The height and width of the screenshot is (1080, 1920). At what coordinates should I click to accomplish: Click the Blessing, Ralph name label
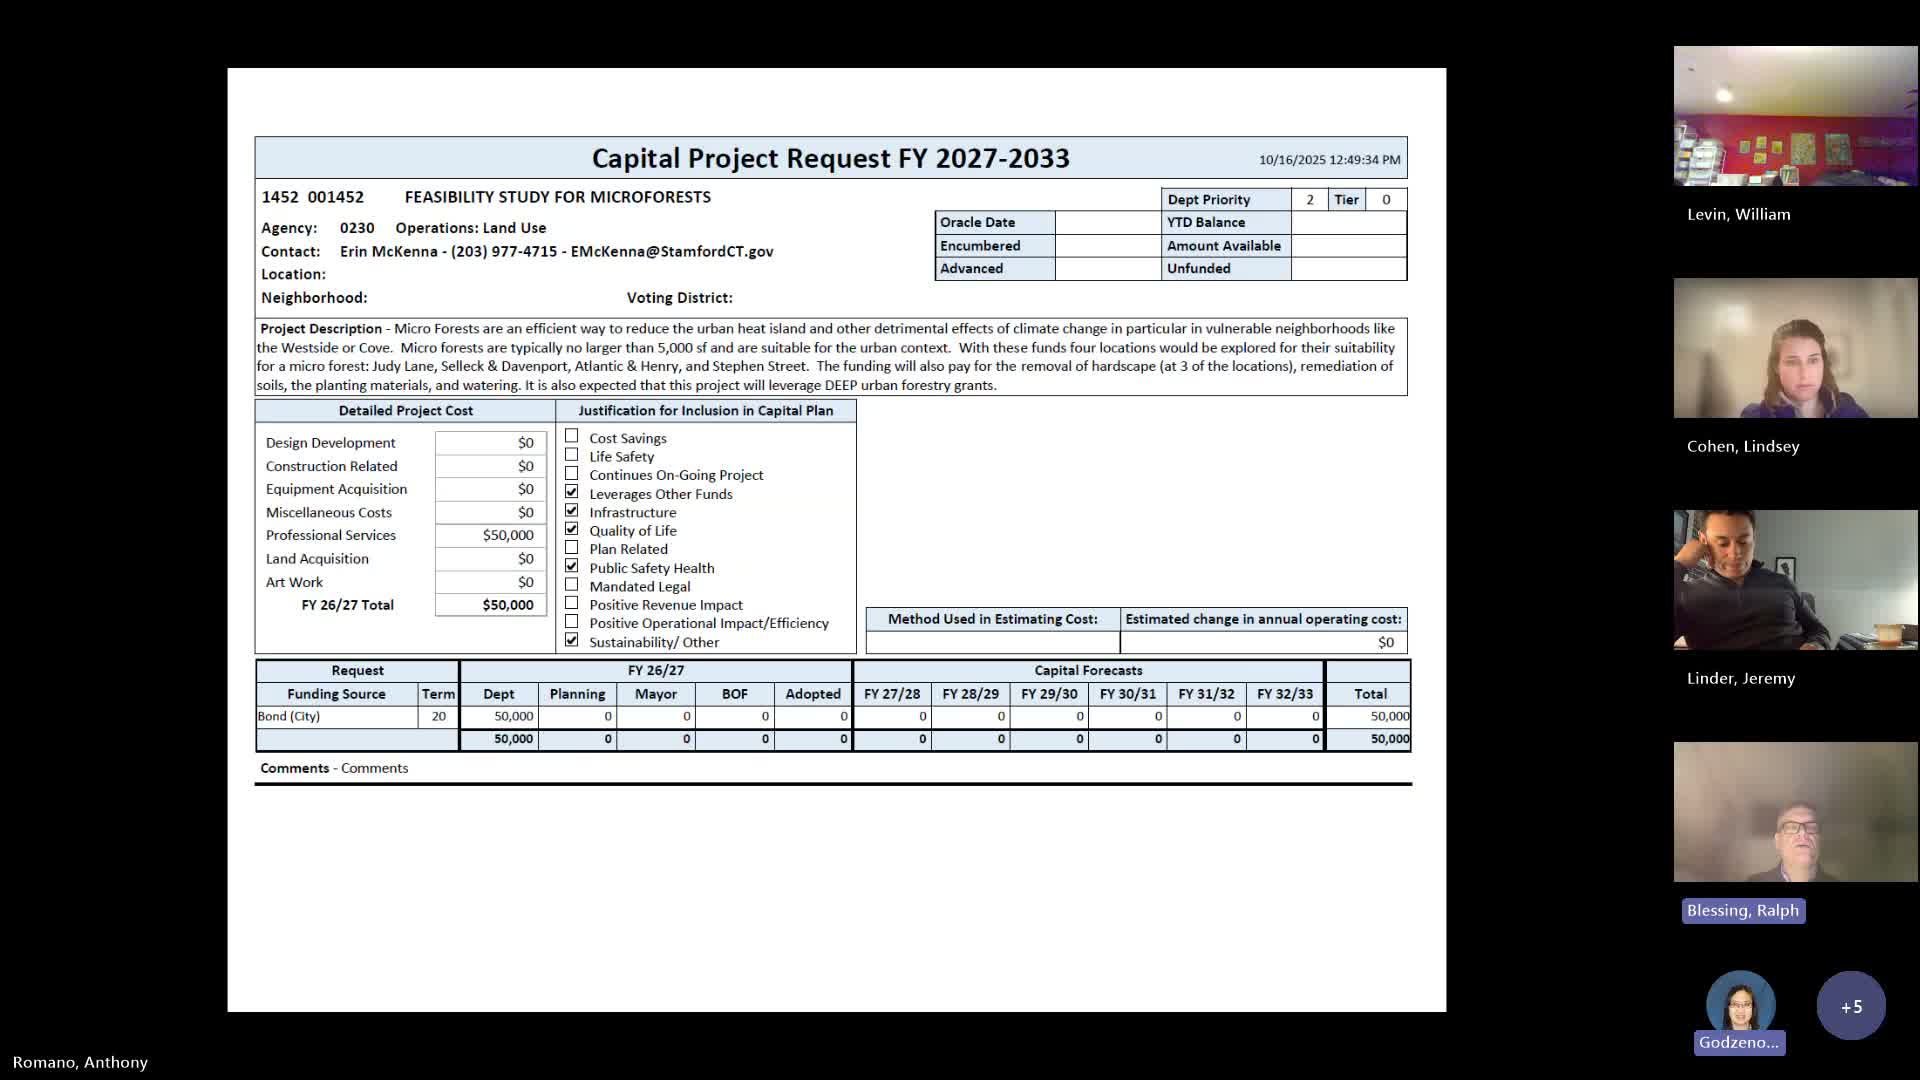tap(1742, 910)
